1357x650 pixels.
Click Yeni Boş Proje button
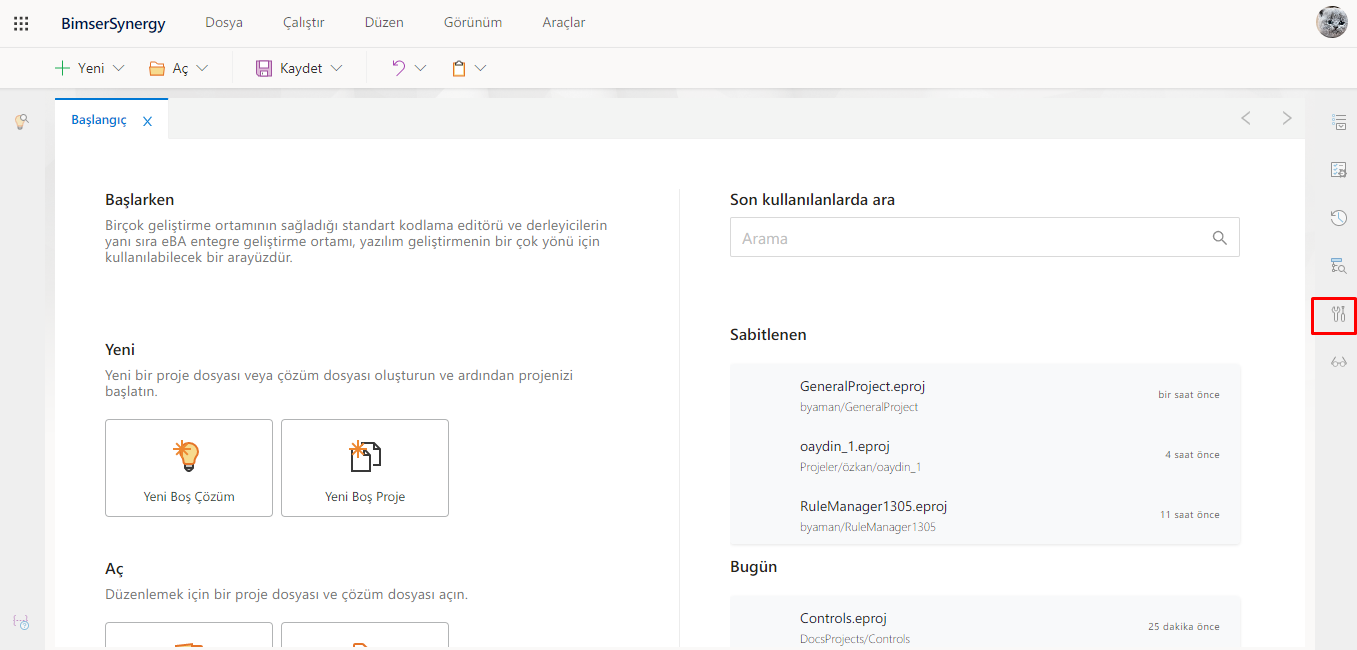coord(365,467)
